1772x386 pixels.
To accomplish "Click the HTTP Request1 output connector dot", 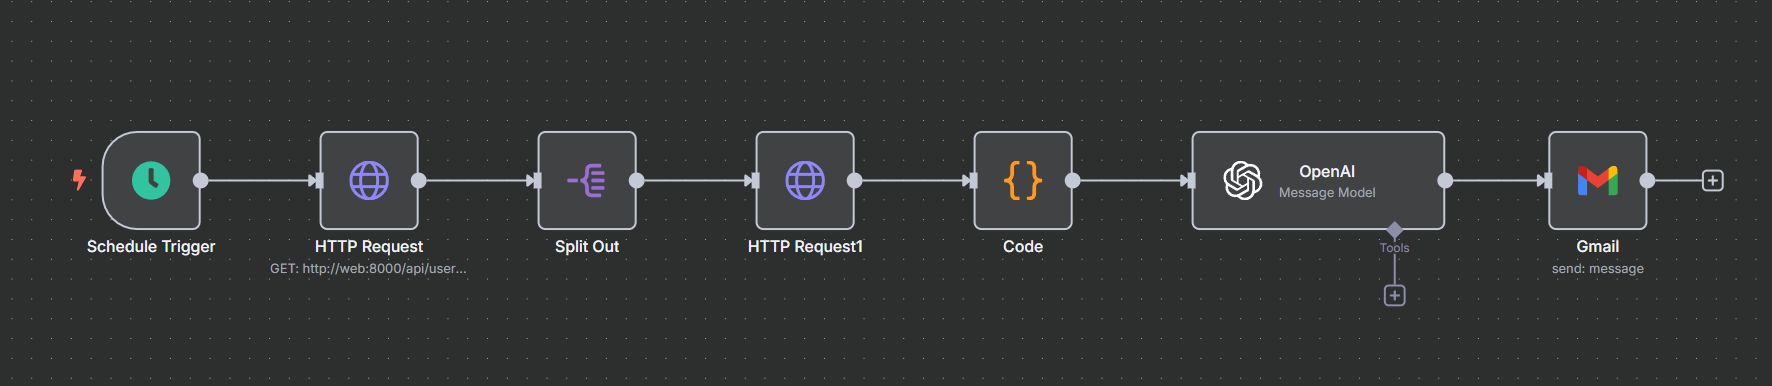I will click(855, 181).
